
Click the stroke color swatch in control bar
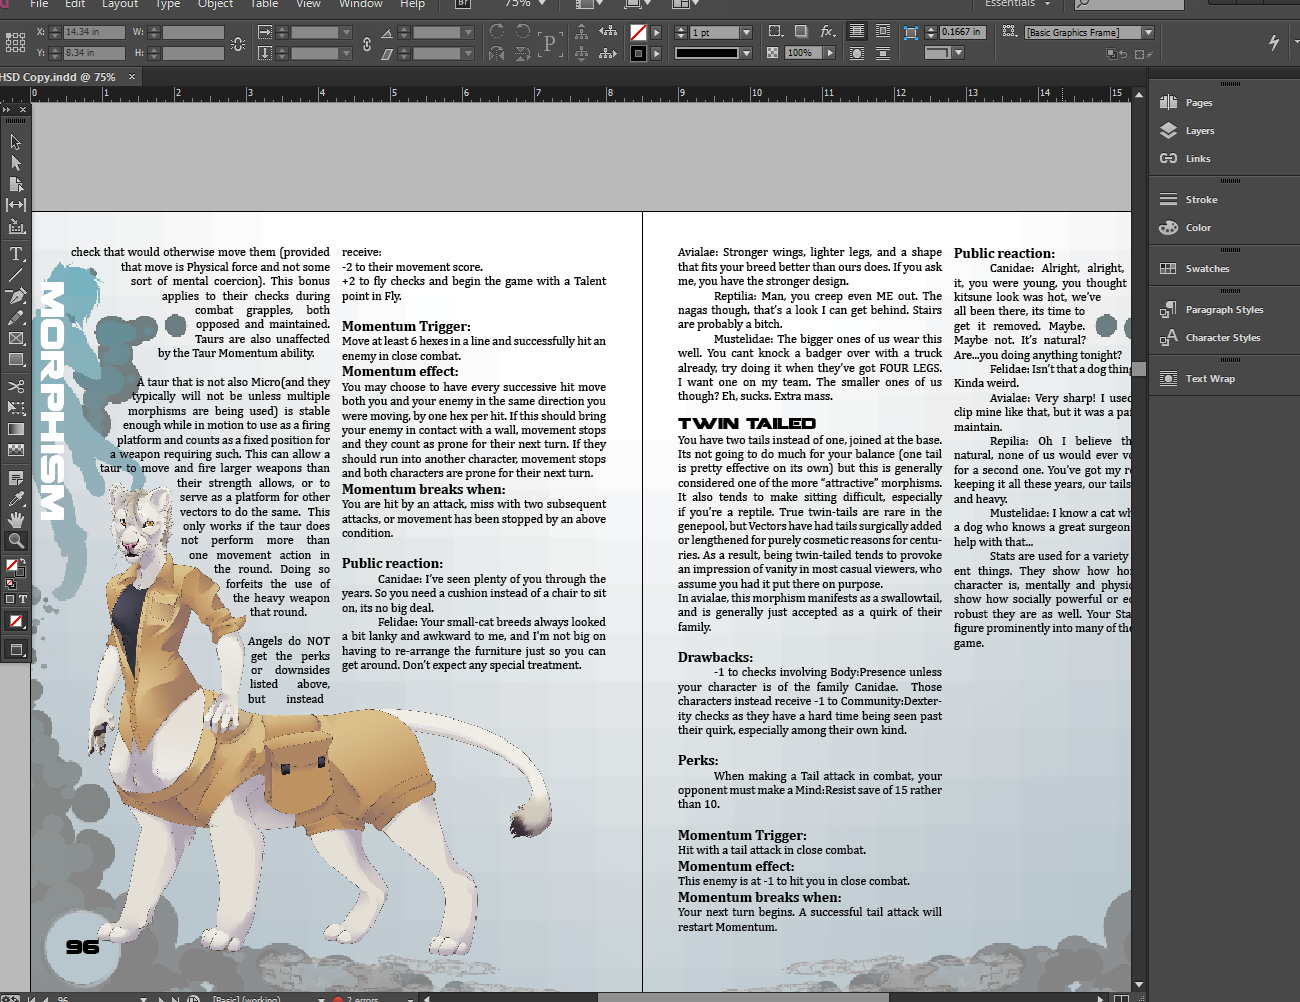(638, 53)
